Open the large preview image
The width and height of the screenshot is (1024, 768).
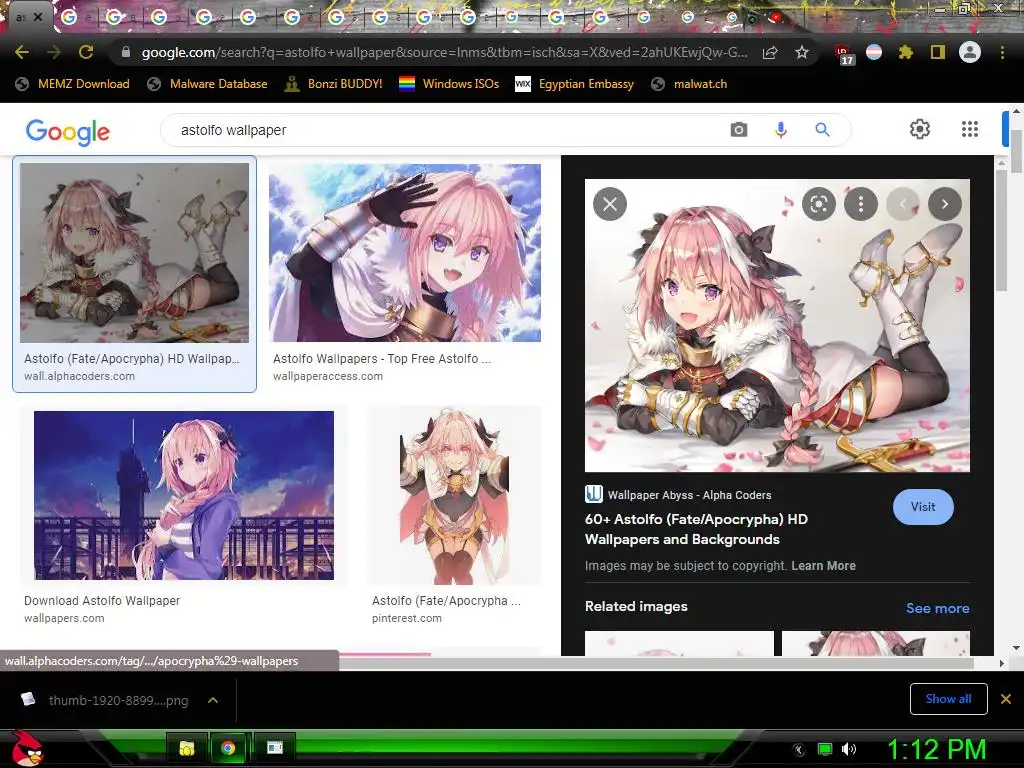[x=777, y=325]
